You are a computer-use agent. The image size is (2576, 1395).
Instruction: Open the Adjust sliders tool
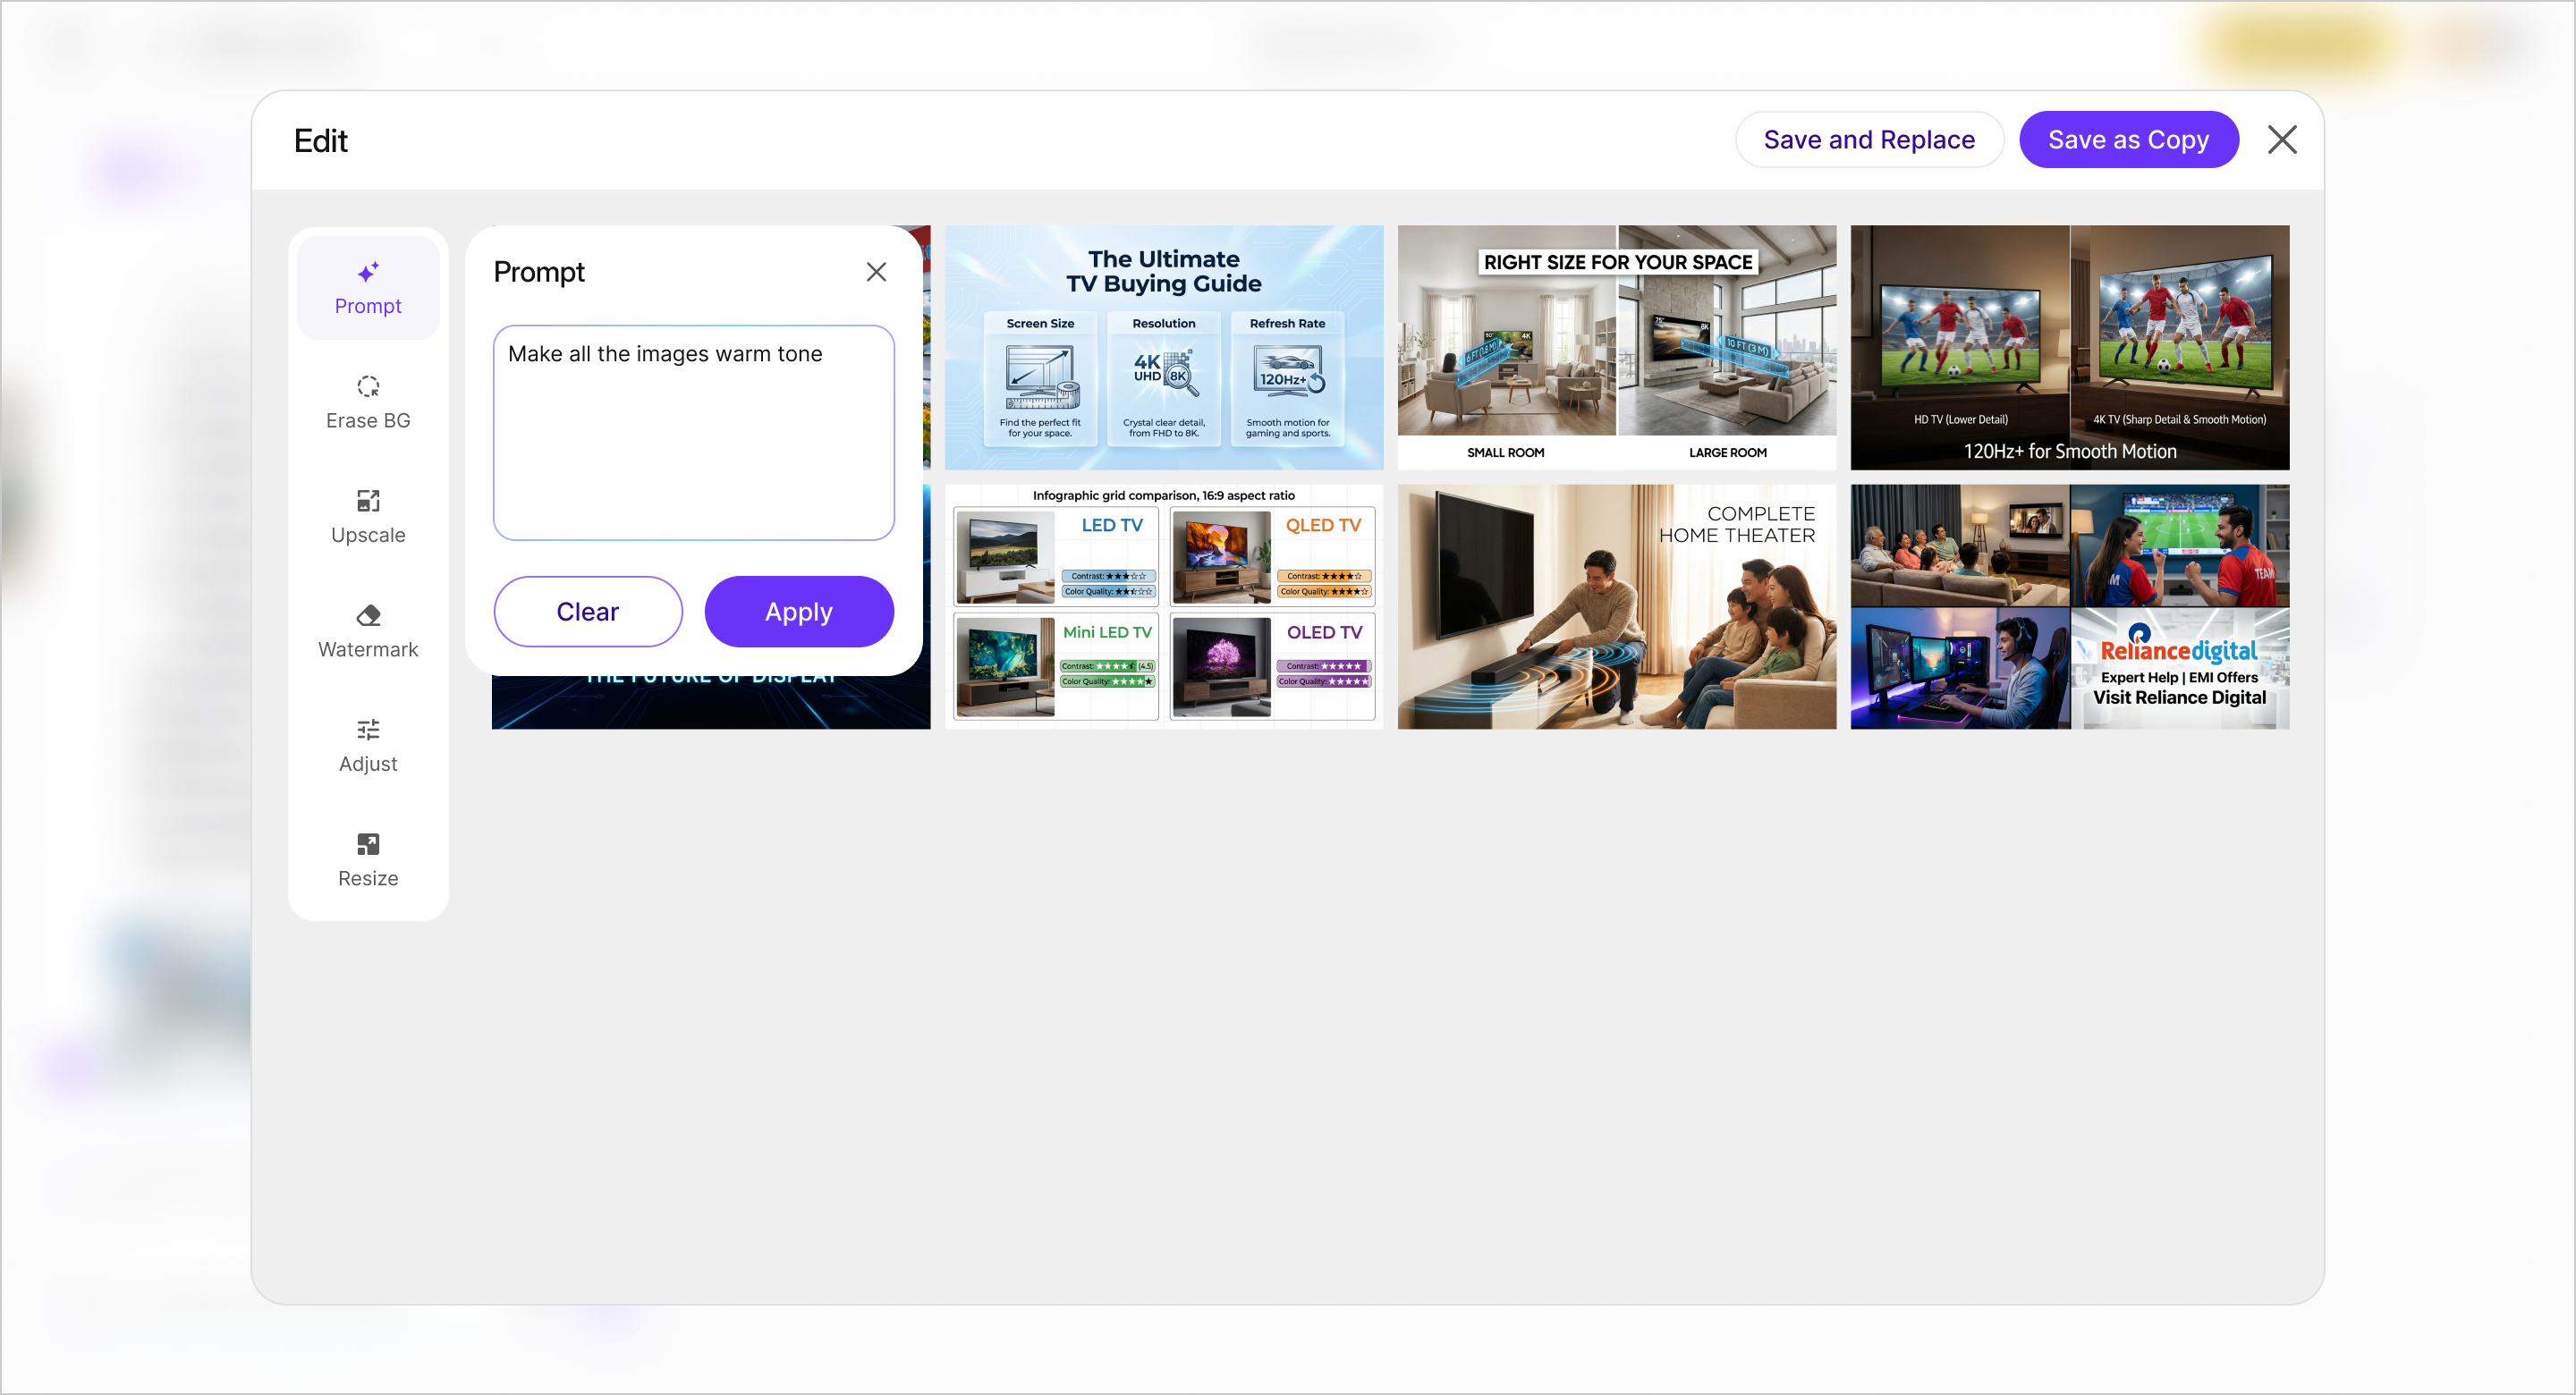click(368, 746)
